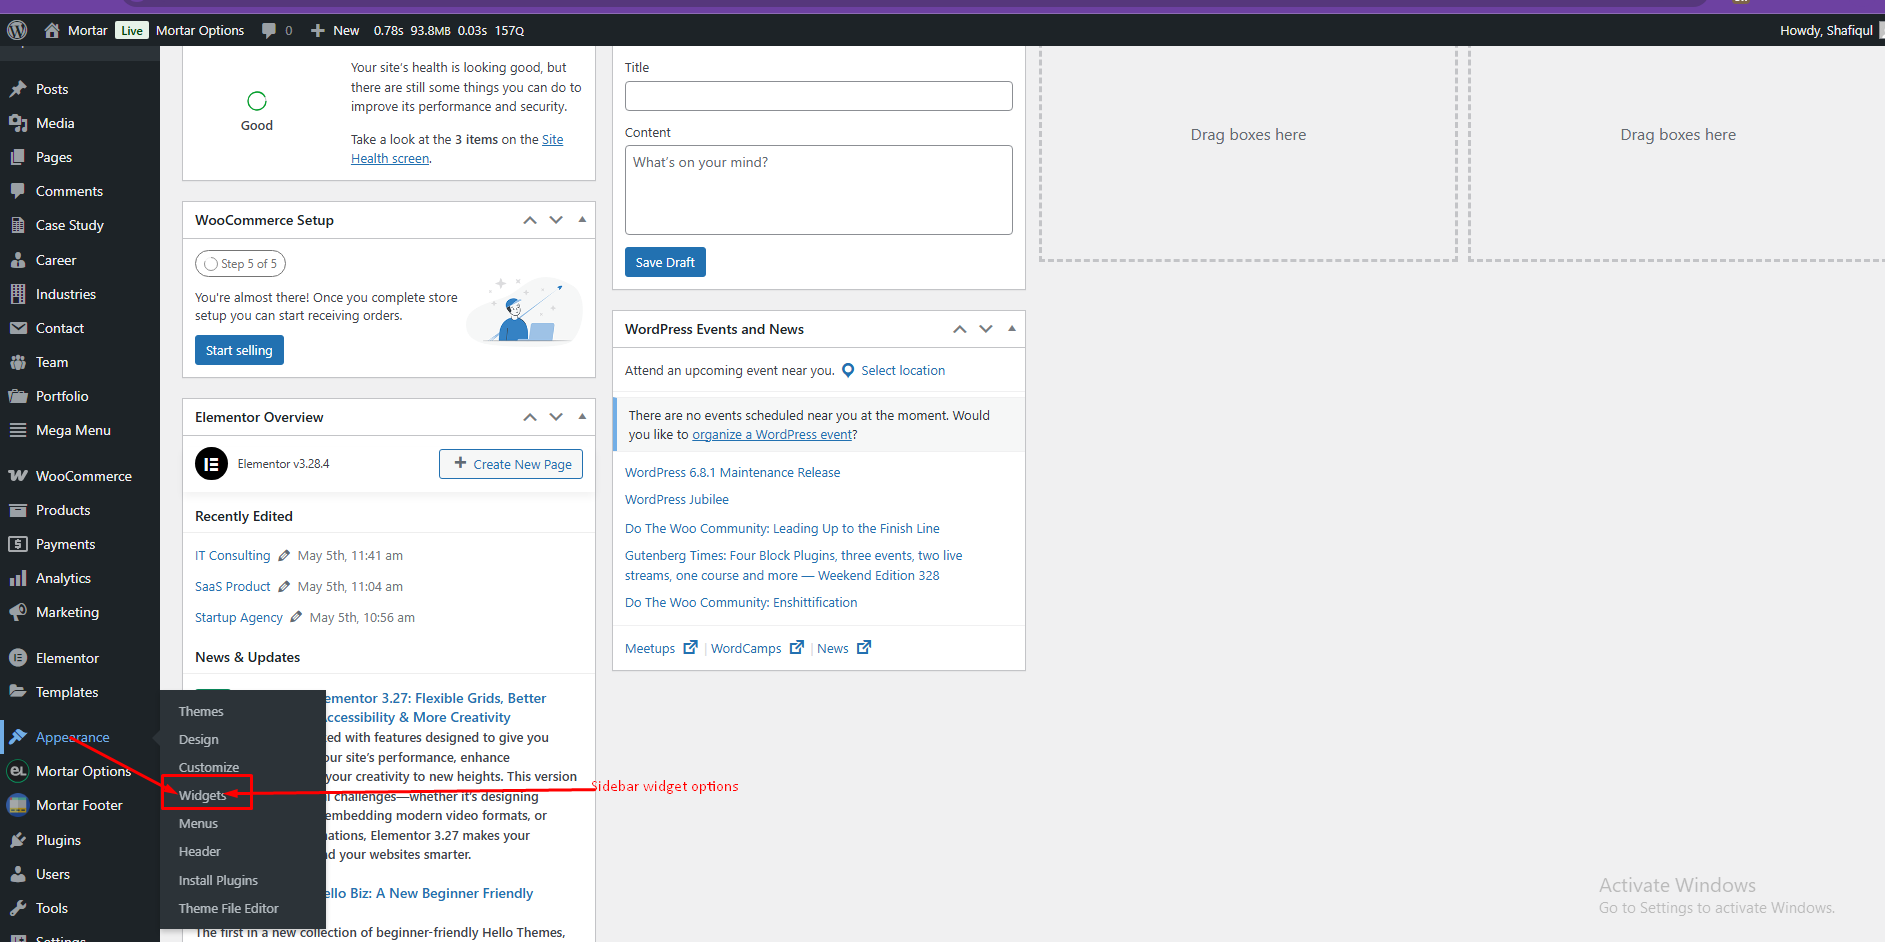Click the Save Draft button

click(x=665, y=262)
